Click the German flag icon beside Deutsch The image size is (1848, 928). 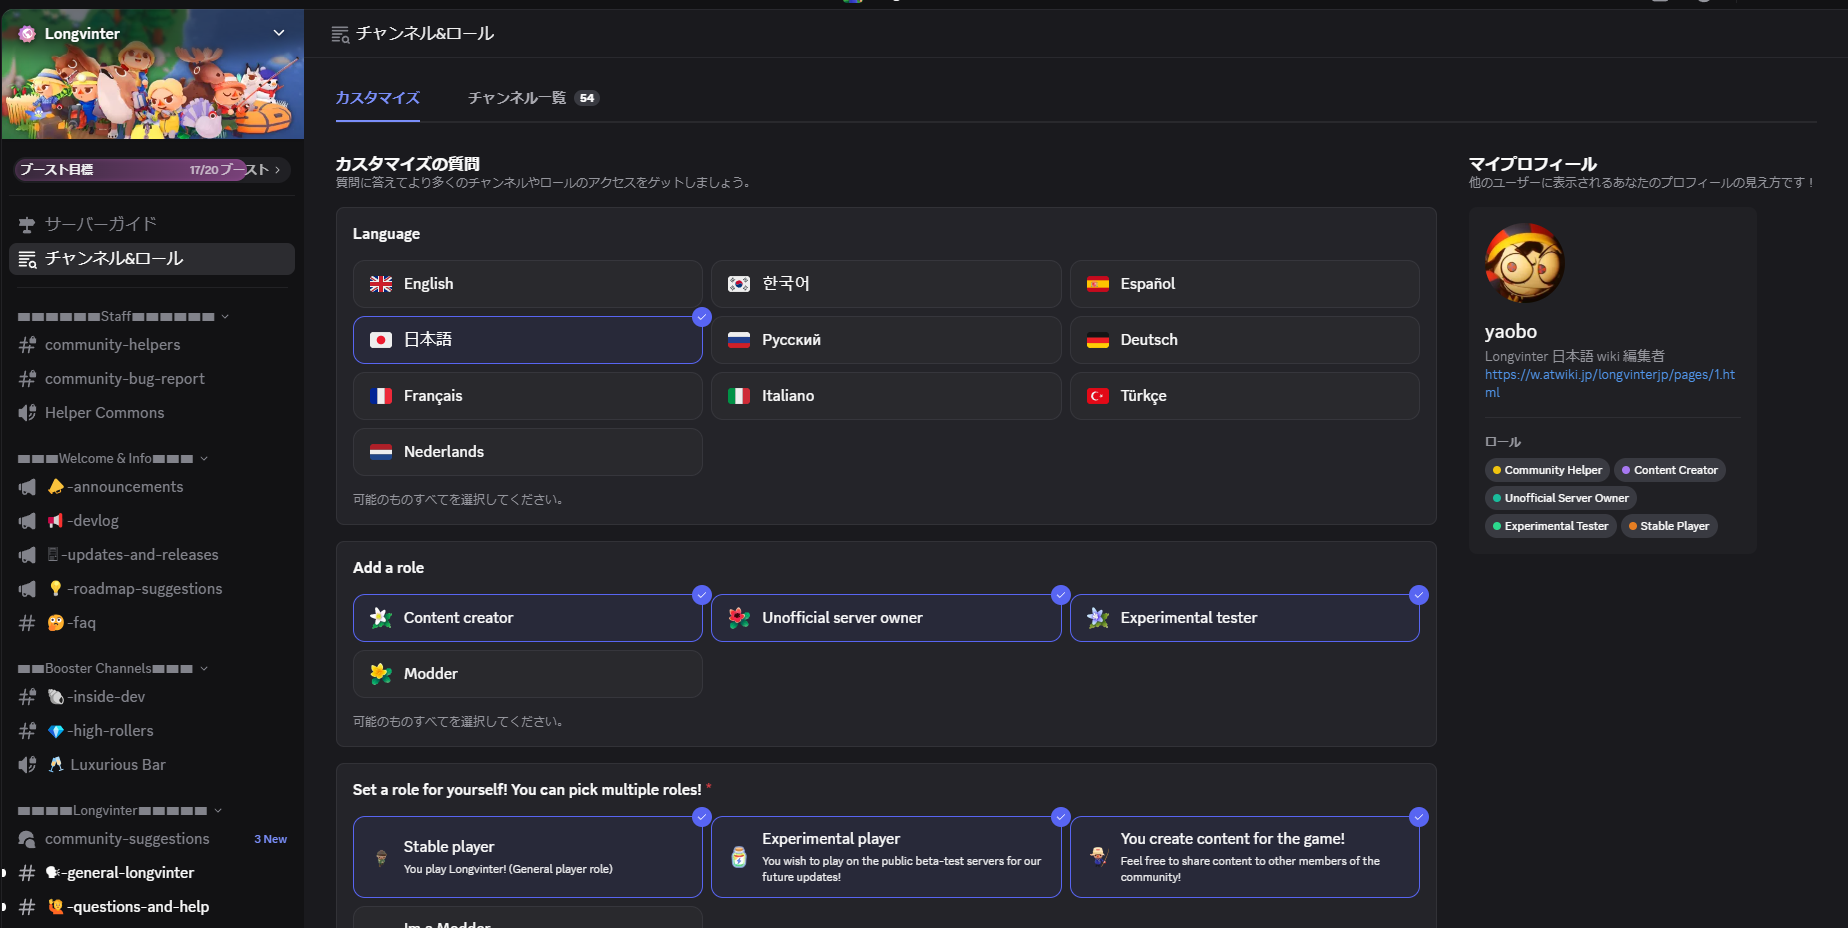tap(1098, 340)
